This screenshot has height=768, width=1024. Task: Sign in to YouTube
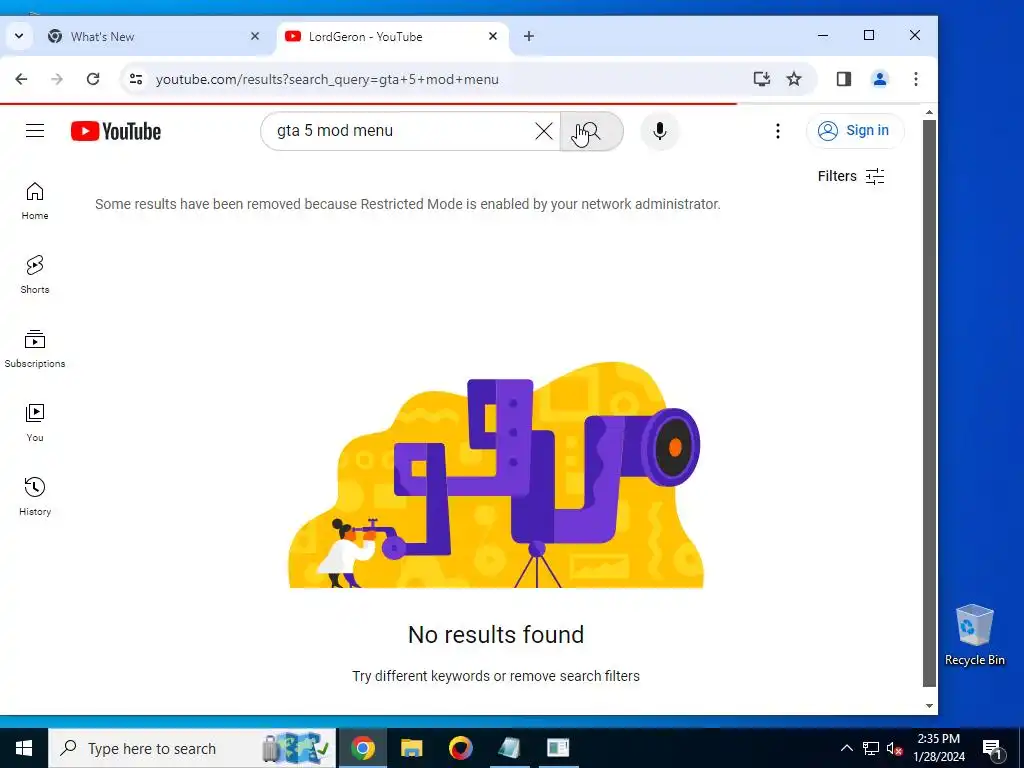[855, 131]
